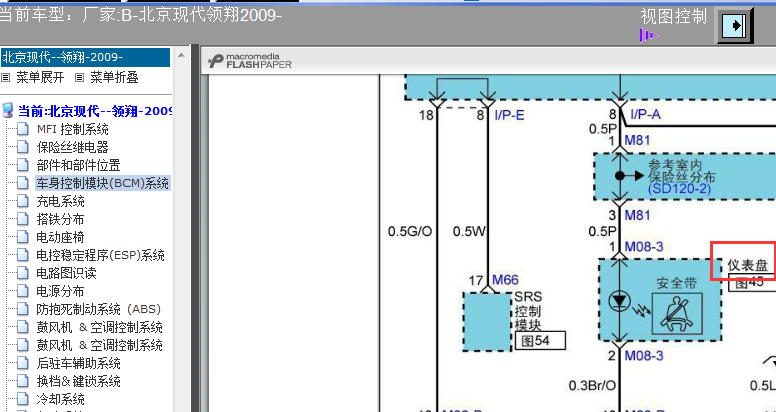Open 电控稳定程序(ESP)系统 entry
776x412 pixels.
pyautogui.click(x=100, y=256)
